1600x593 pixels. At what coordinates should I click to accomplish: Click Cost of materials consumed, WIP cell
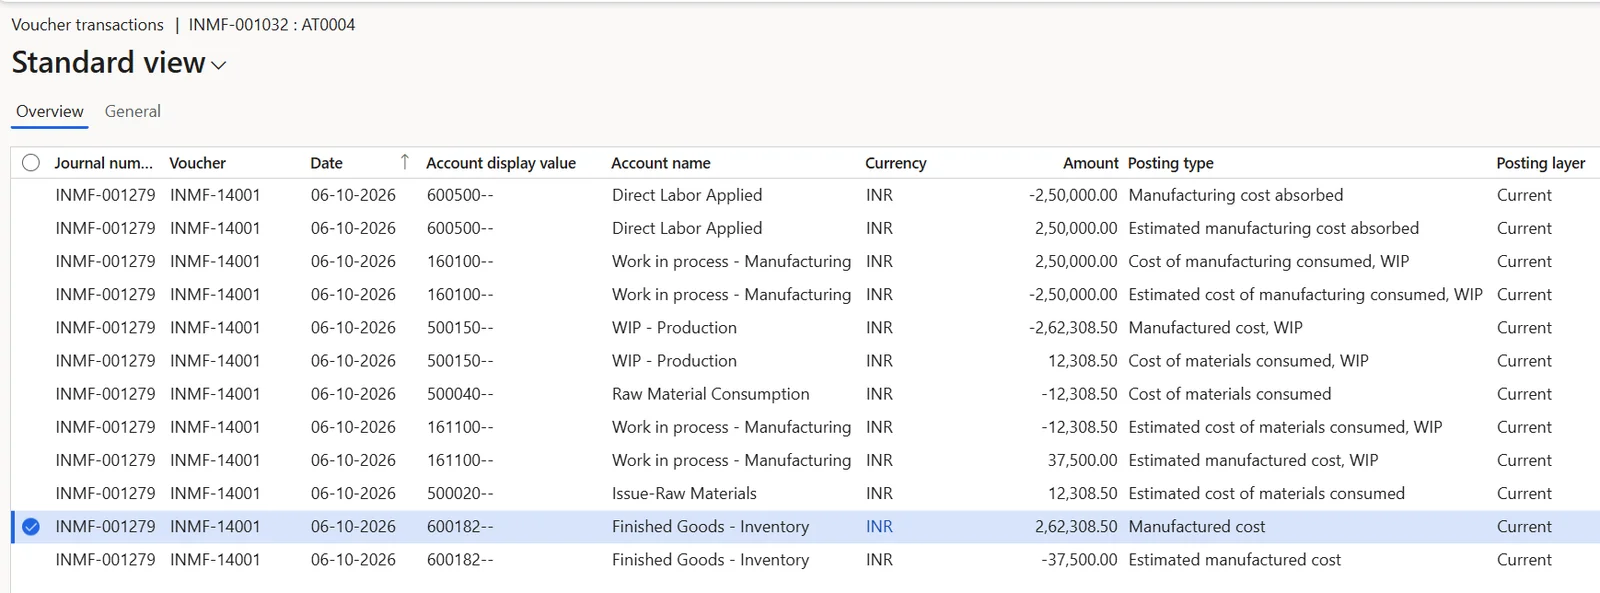[1249, 361]
